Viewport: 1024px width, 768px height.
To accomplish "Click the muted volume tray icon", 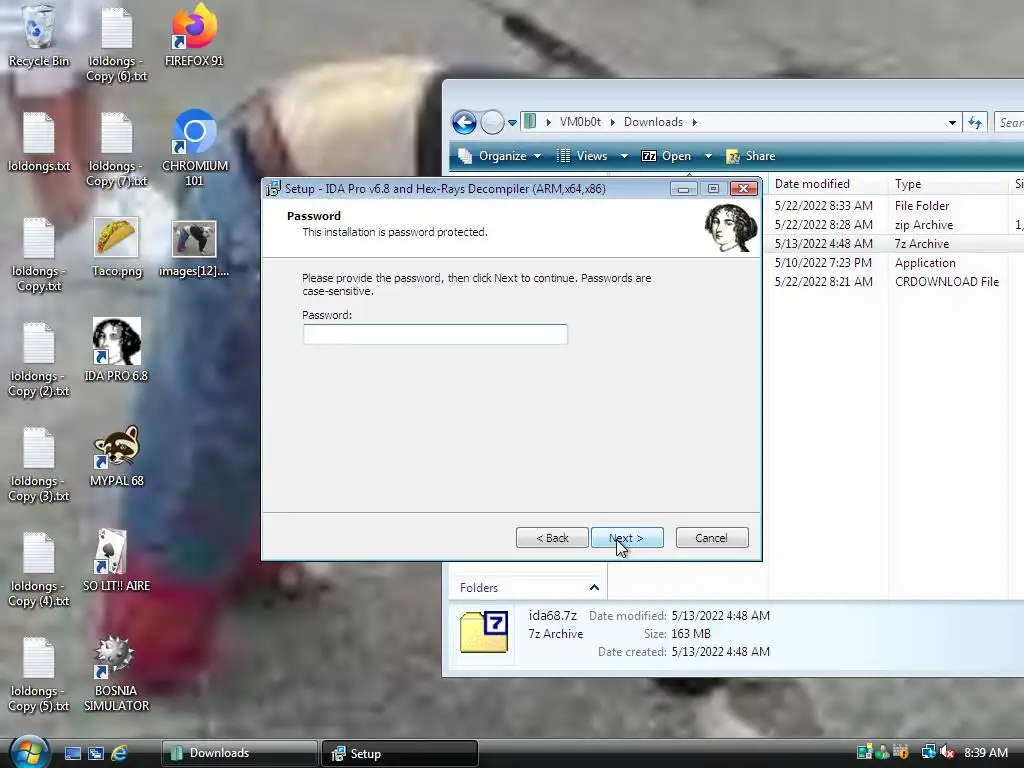I will [948, 753].
